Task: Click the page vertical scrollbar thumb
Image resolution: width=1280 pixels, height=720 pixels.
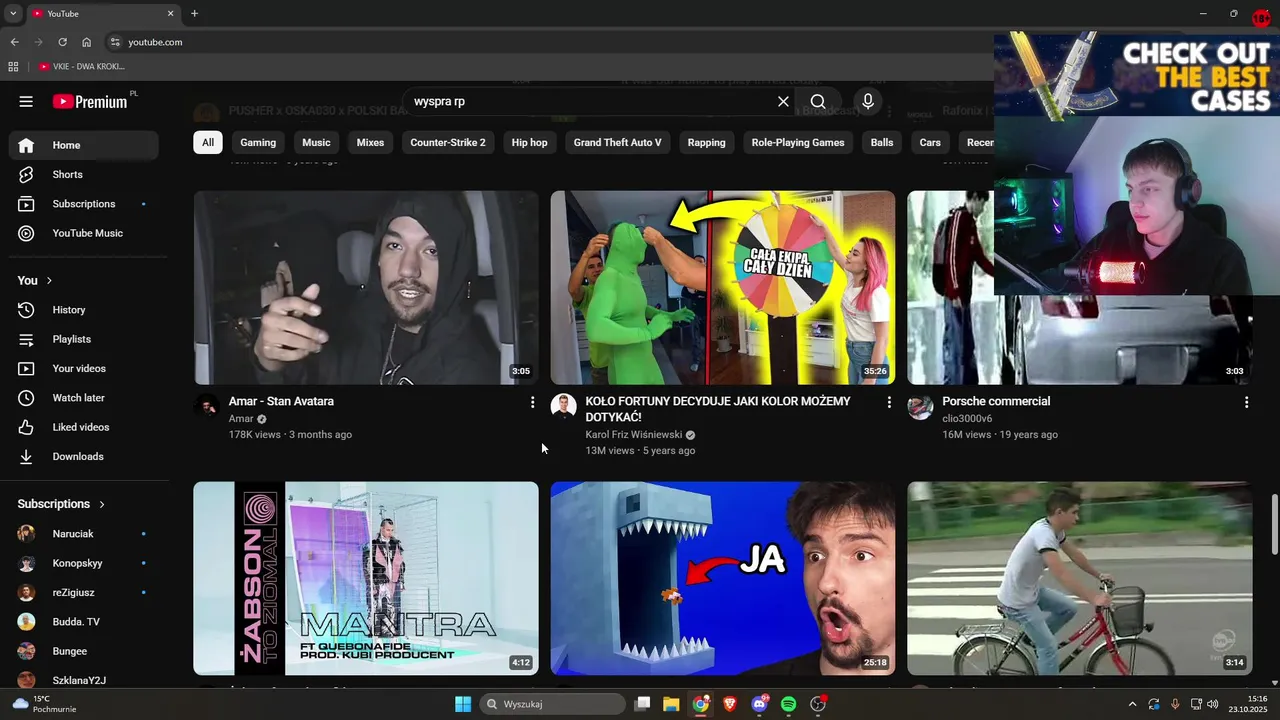Action: click(1274, 524)
